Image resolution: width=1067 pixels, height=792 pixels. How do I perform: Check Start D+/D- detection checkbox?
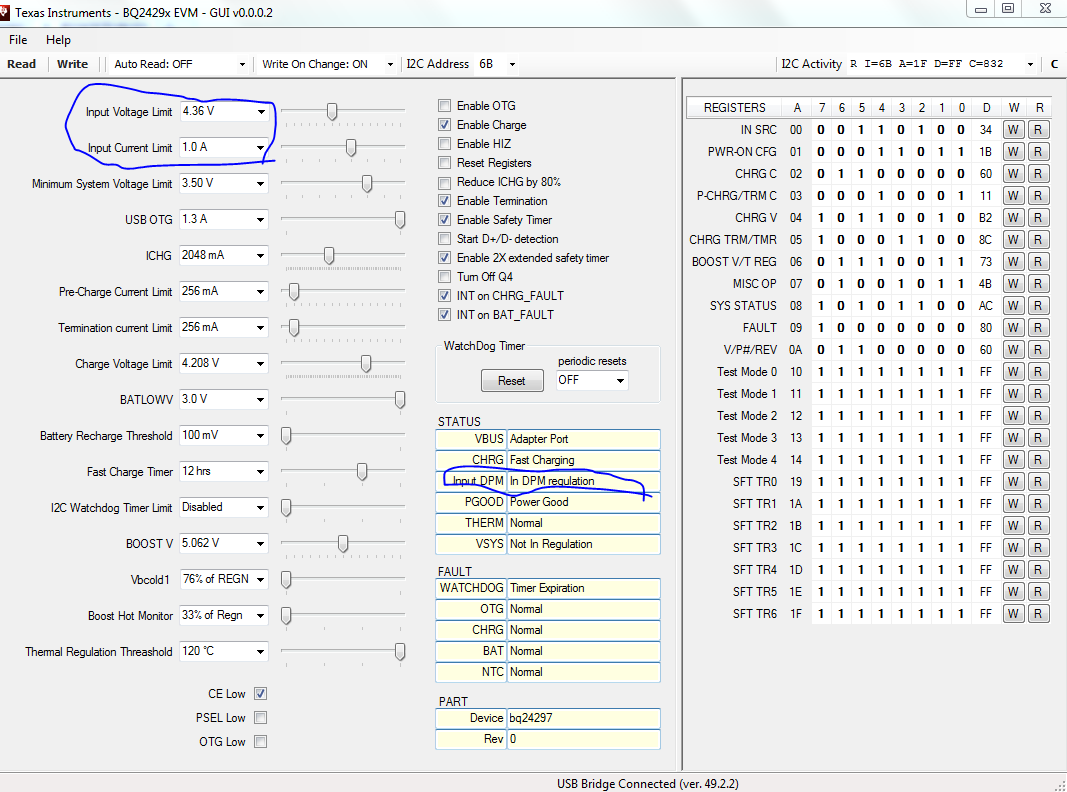(x=444, y=239)
